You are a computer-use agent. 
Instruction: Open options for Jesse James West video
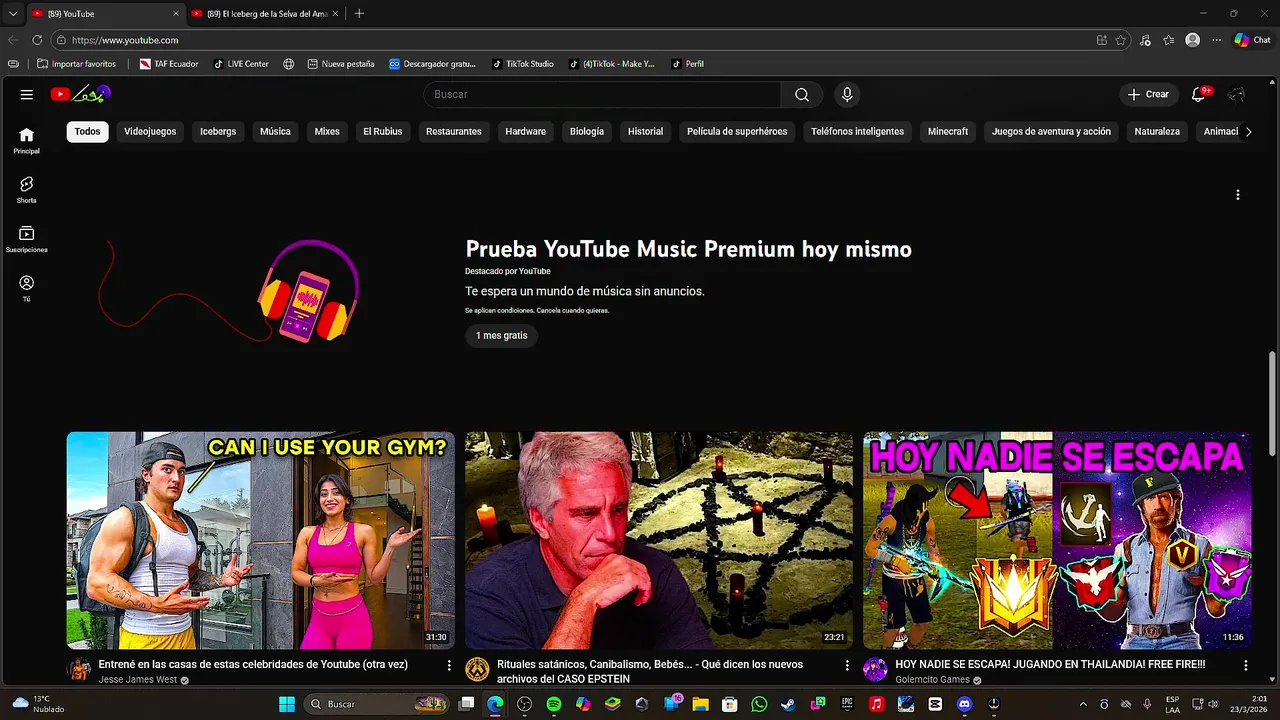(x=448, y=665)
